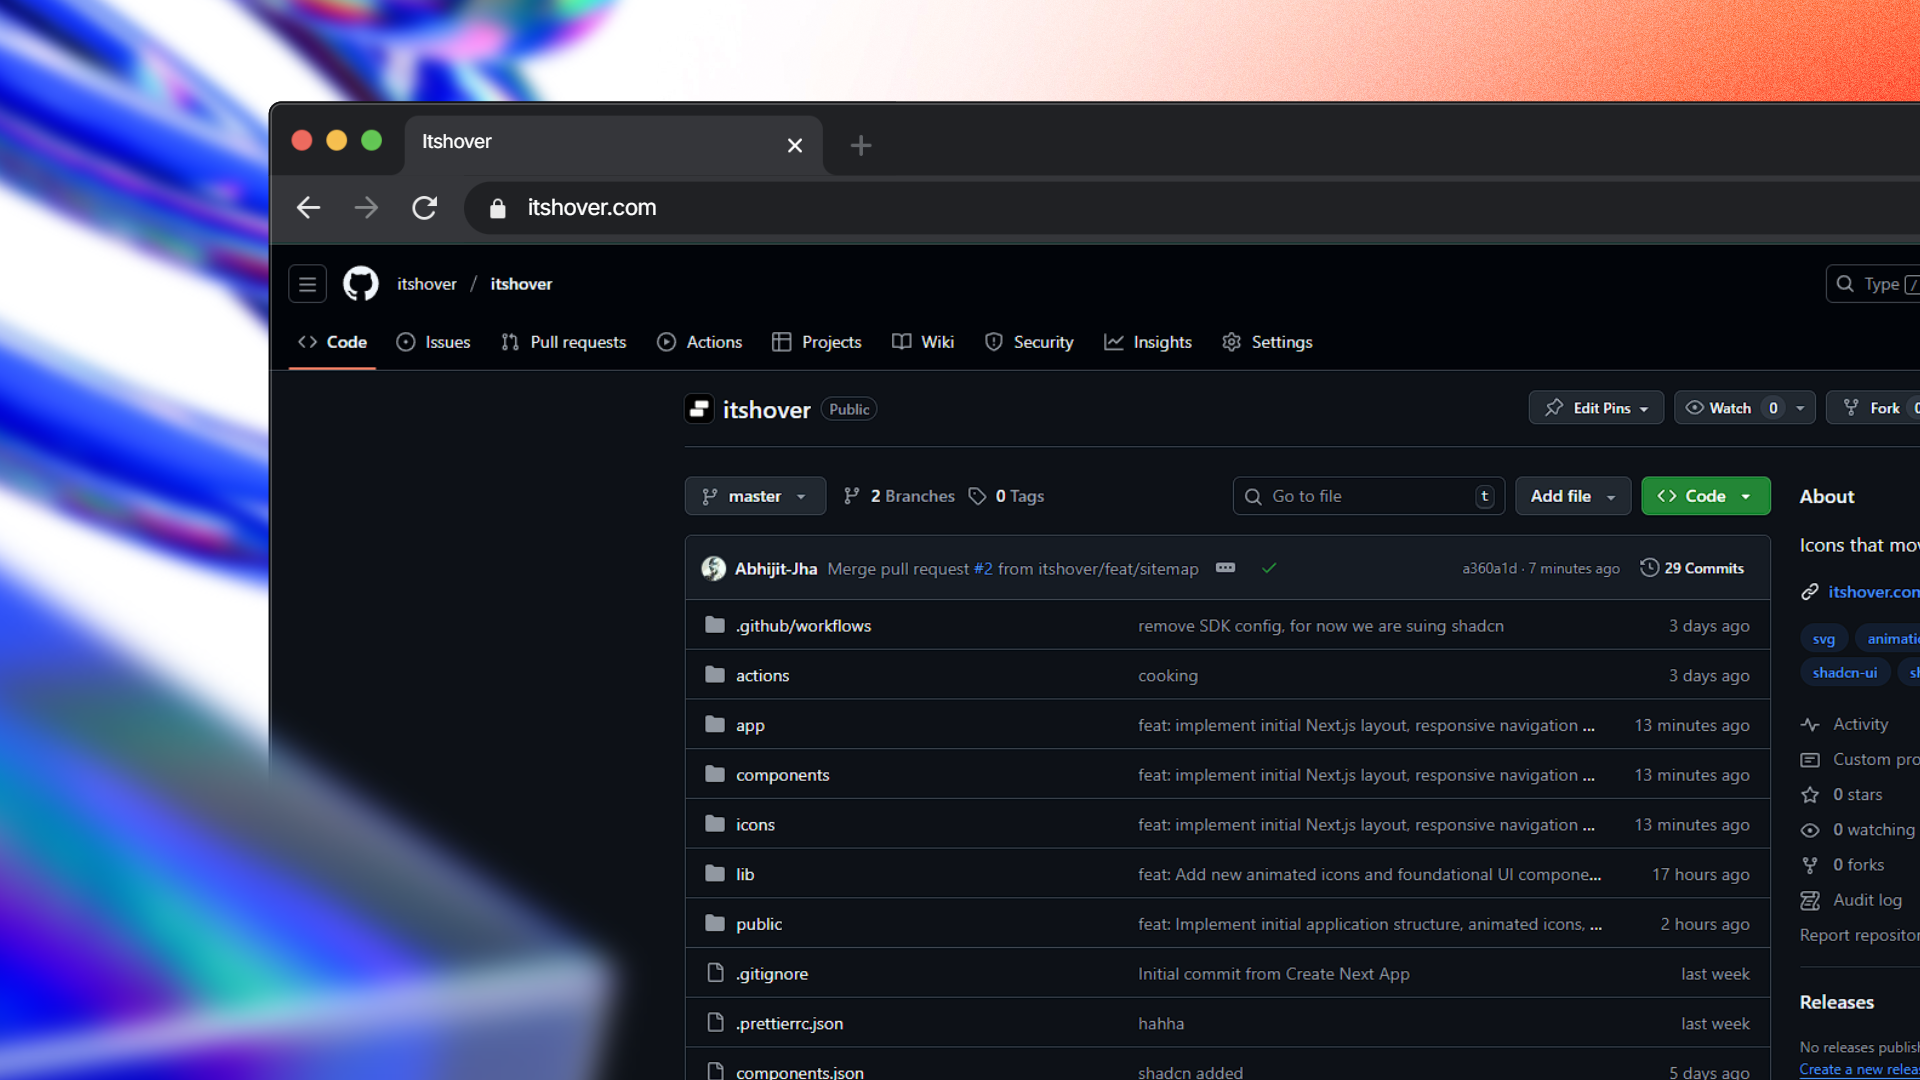1920x1080 pixels.
Task: Switch to the Pull requests tab
Action: tap(564, 342)
